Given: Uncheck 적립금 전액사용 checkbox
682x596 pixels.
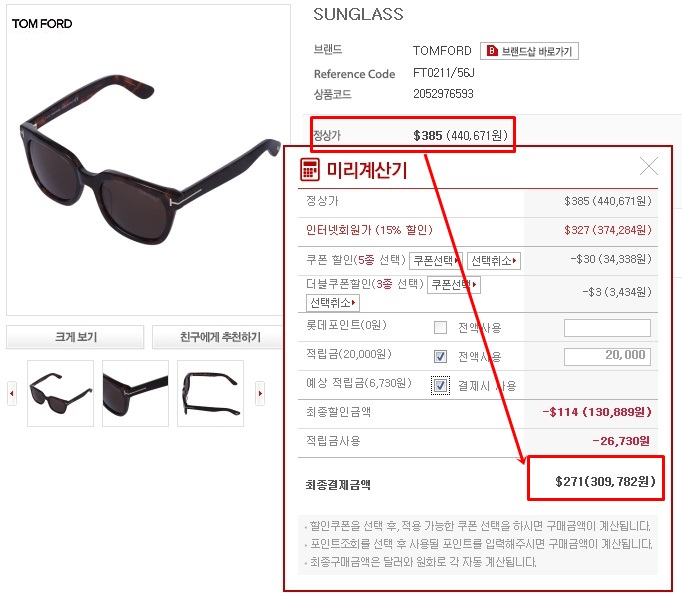Looking at the screenshot, I should (440, 356).
